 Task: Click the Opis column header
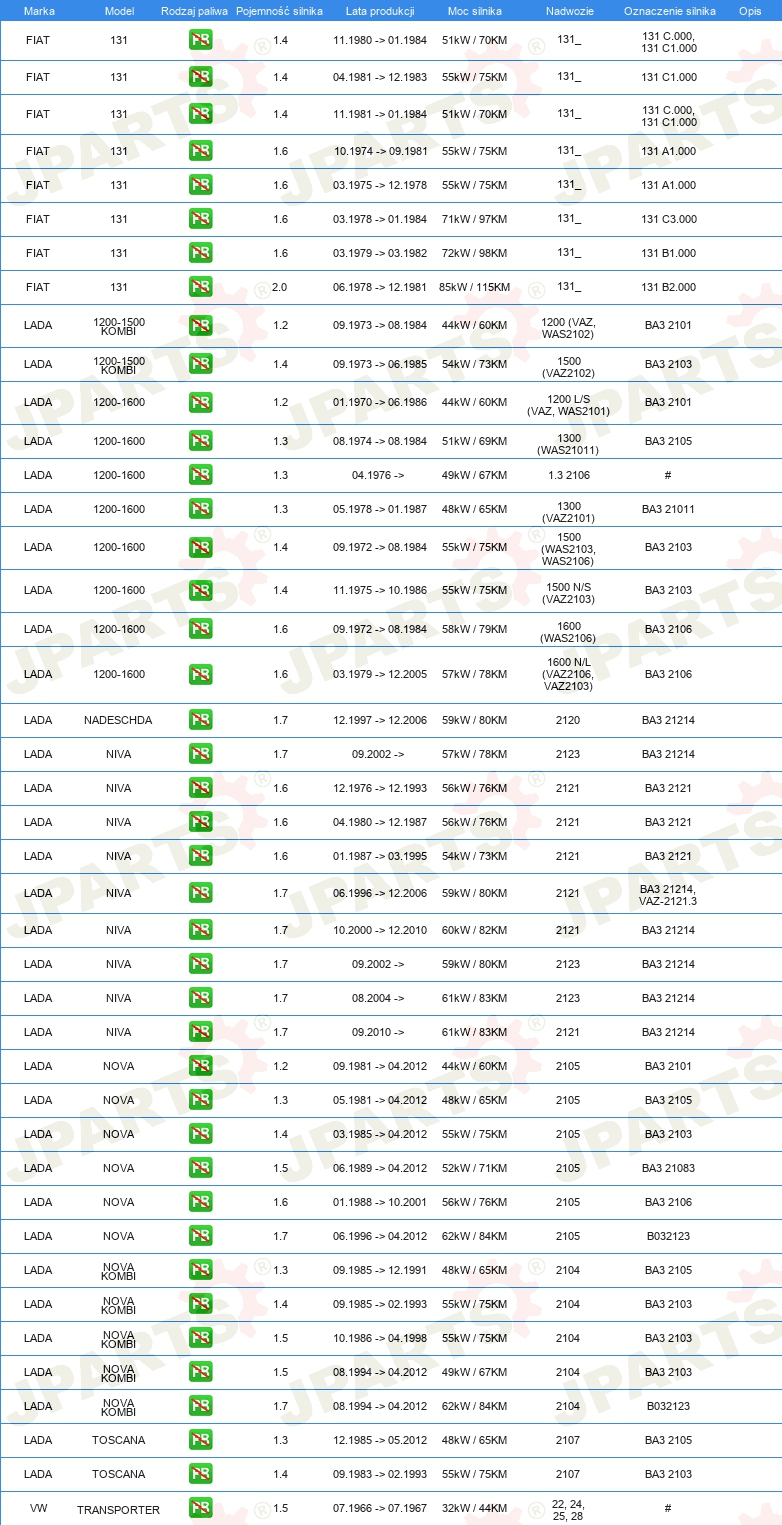pyautogui.click(x=750, y=11)
